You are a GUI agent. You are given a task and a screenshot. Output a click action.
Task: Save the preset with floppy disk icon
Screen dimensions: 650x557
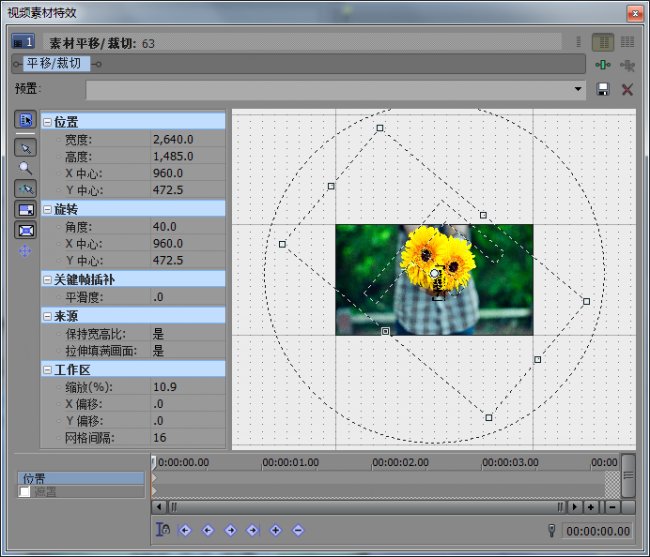click(x=603, y=90)
